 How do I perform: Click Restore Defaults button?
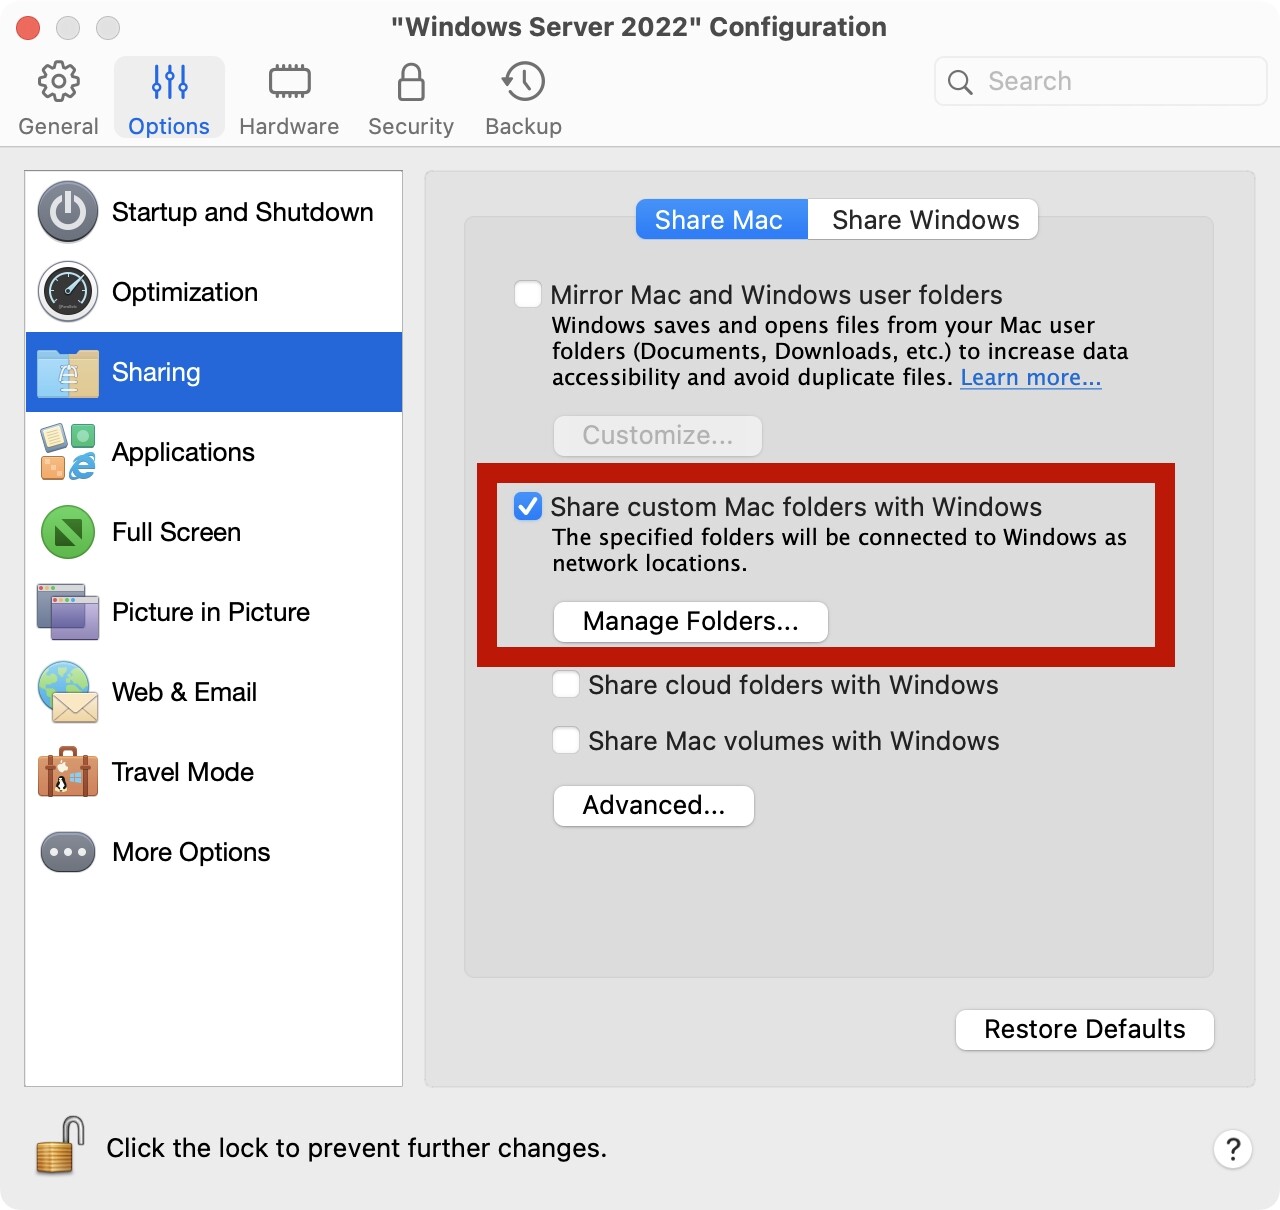pos(1084,1030)
